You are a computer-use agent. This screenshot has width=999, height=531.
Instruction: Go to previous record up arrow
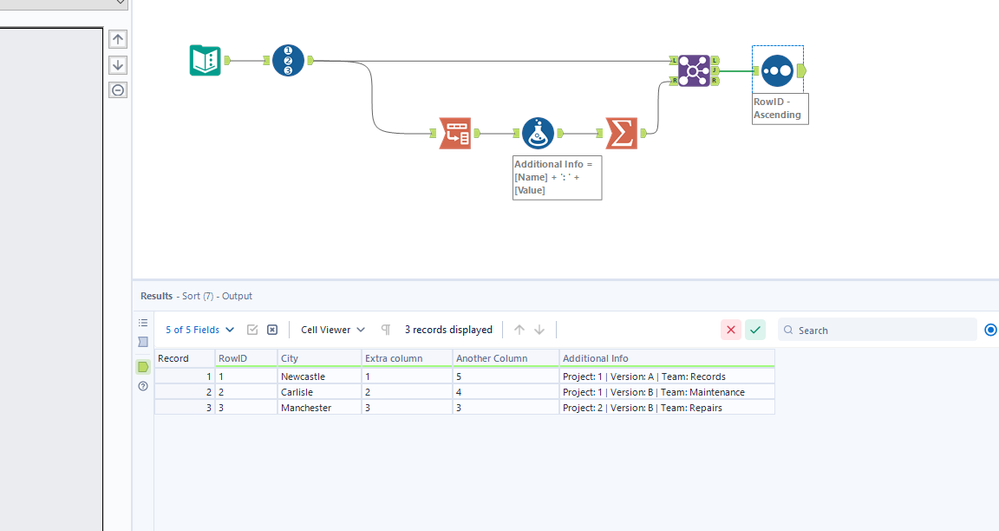coord(519,330)
